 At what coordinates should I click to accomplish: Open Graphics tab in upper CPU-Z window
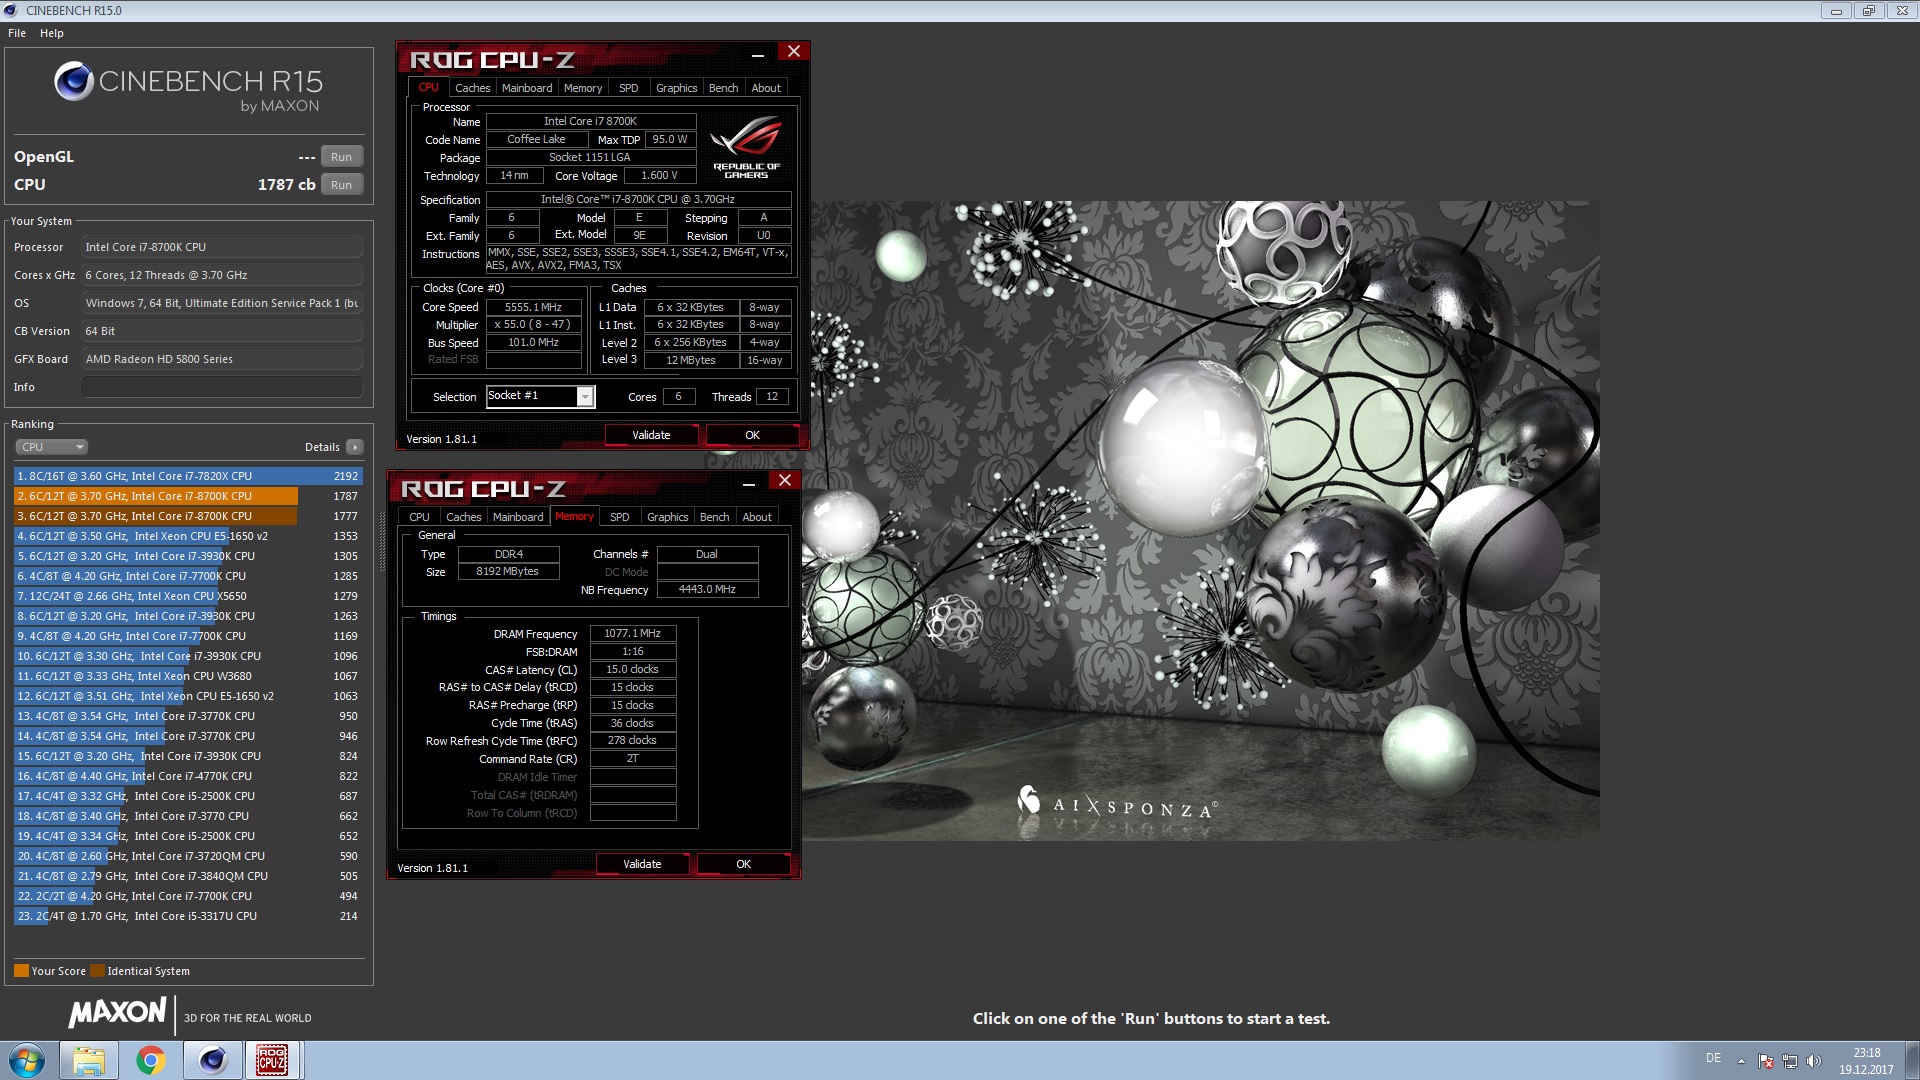(x=676, y=88)
